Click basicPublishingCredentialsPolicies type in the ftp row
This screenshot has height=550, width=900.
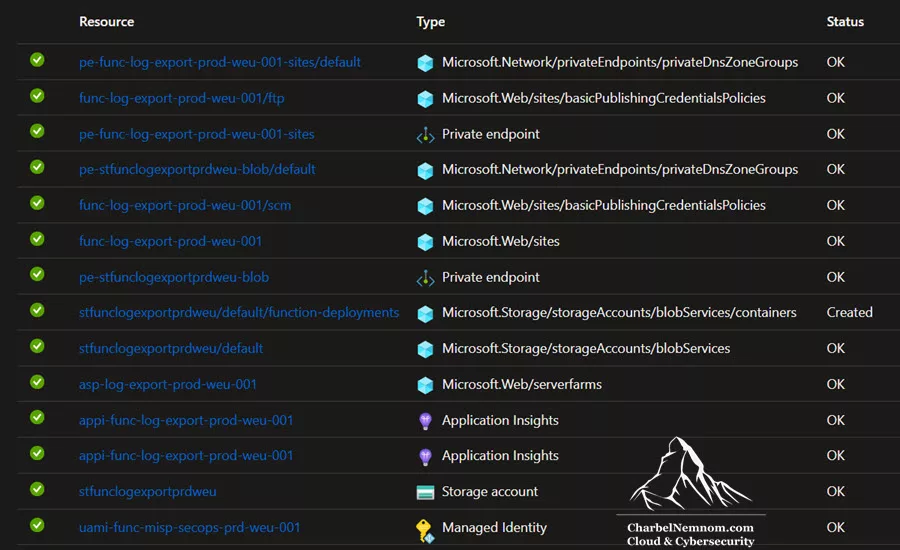click(604, 98)
